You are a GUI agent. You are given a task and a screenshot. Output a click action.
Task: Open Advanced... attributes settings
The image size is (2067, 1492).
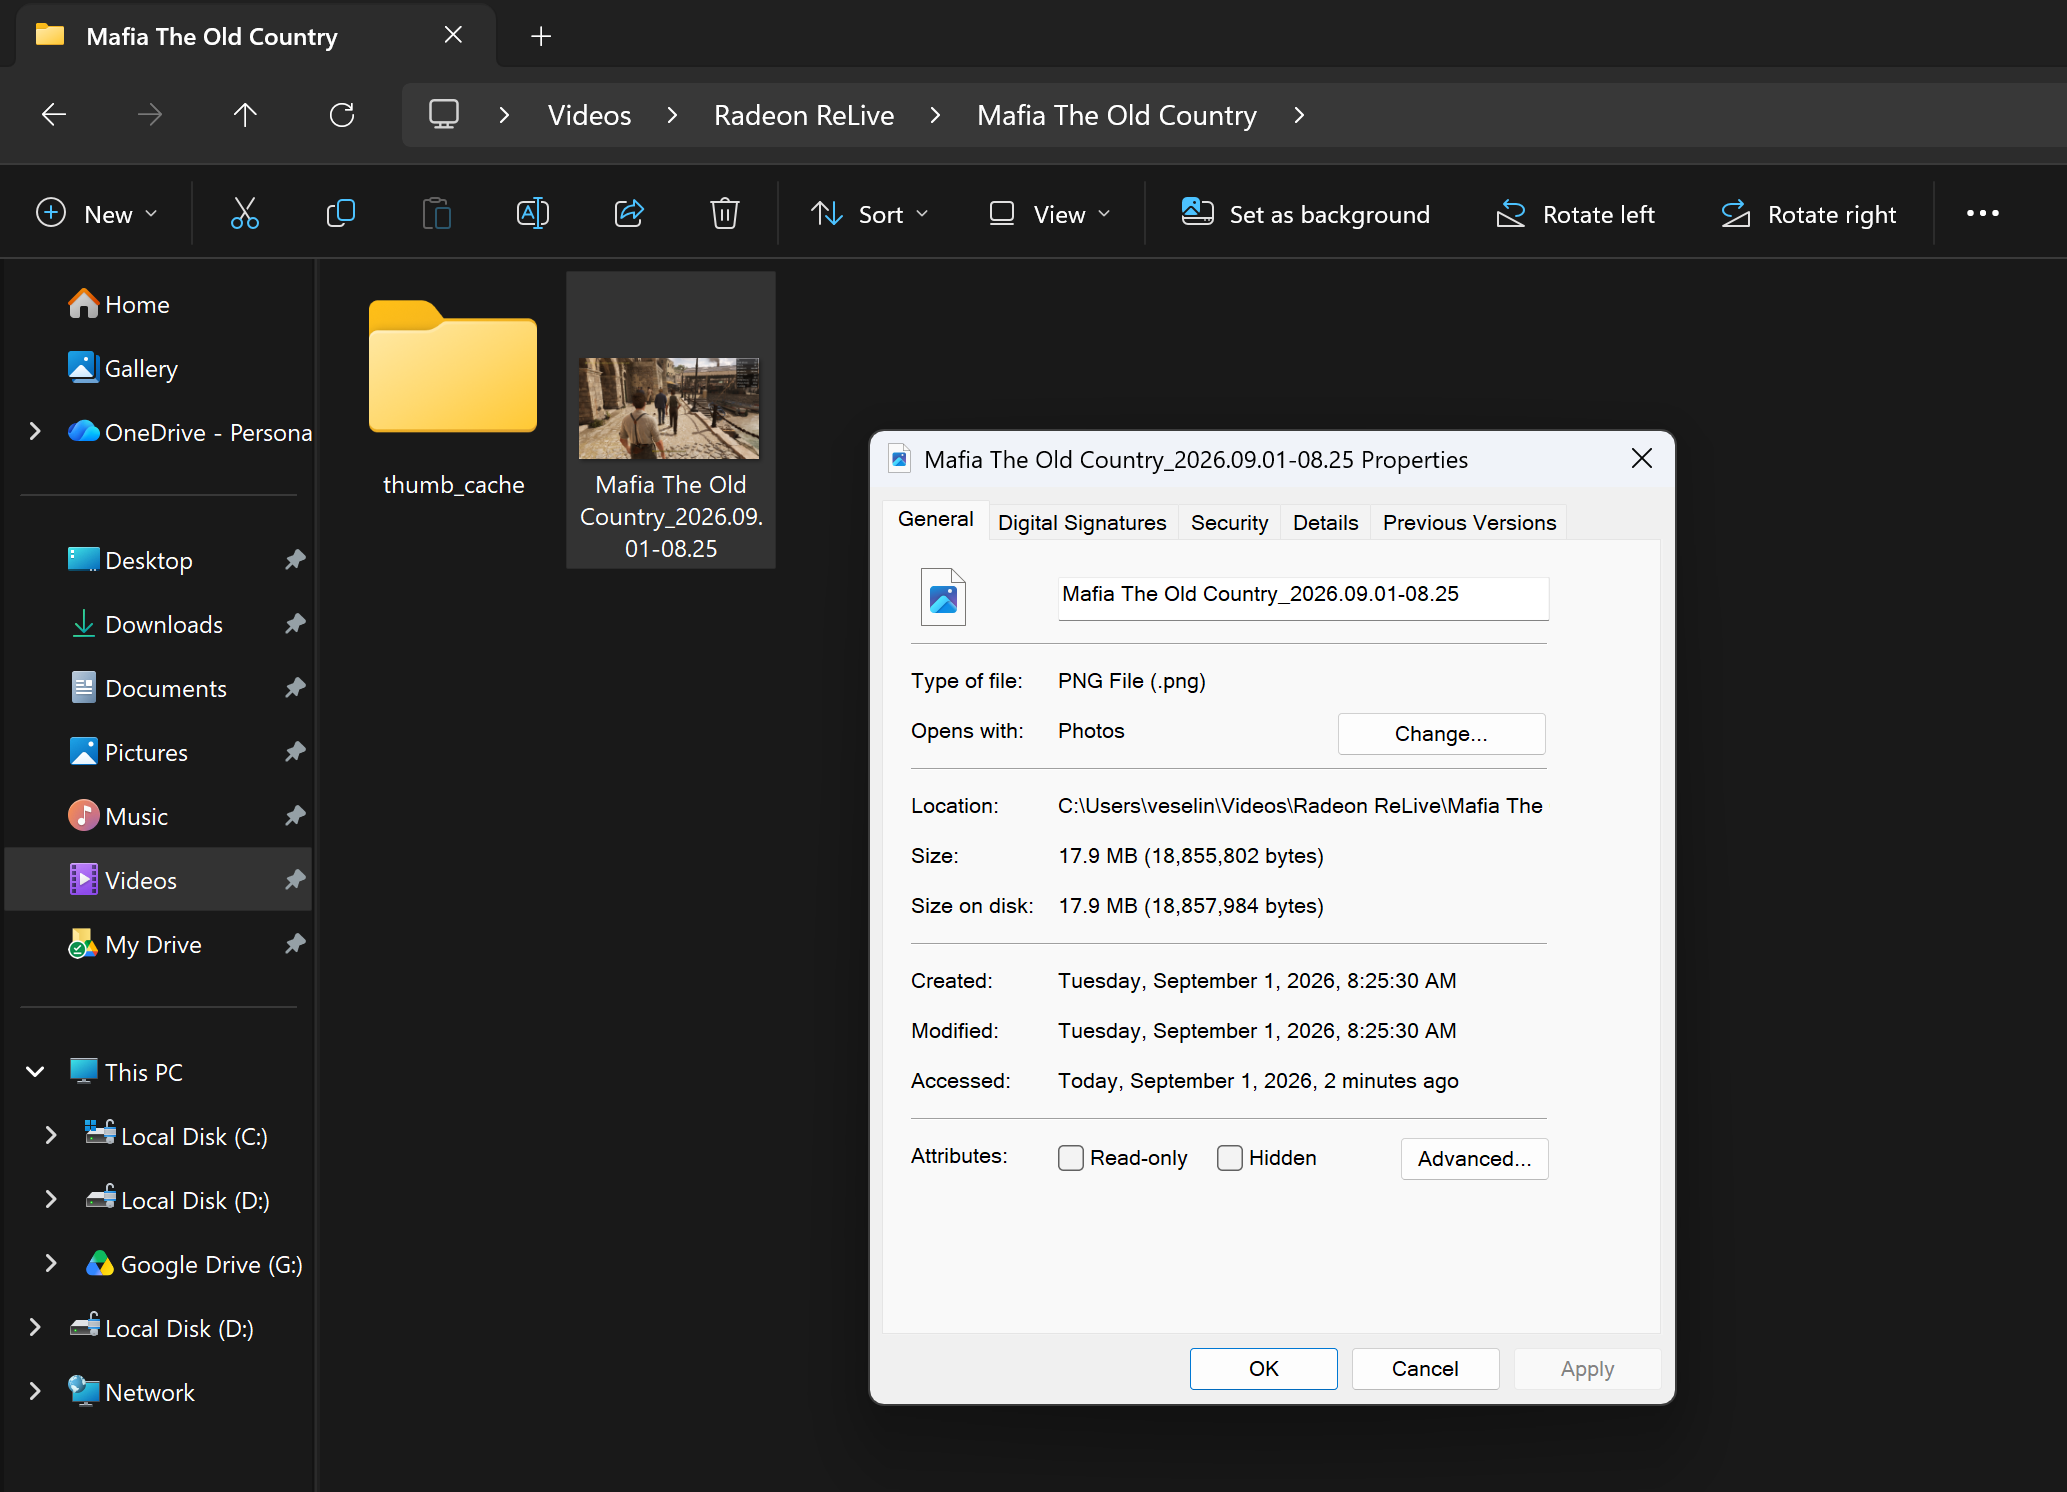(x=1475, y=1159)
